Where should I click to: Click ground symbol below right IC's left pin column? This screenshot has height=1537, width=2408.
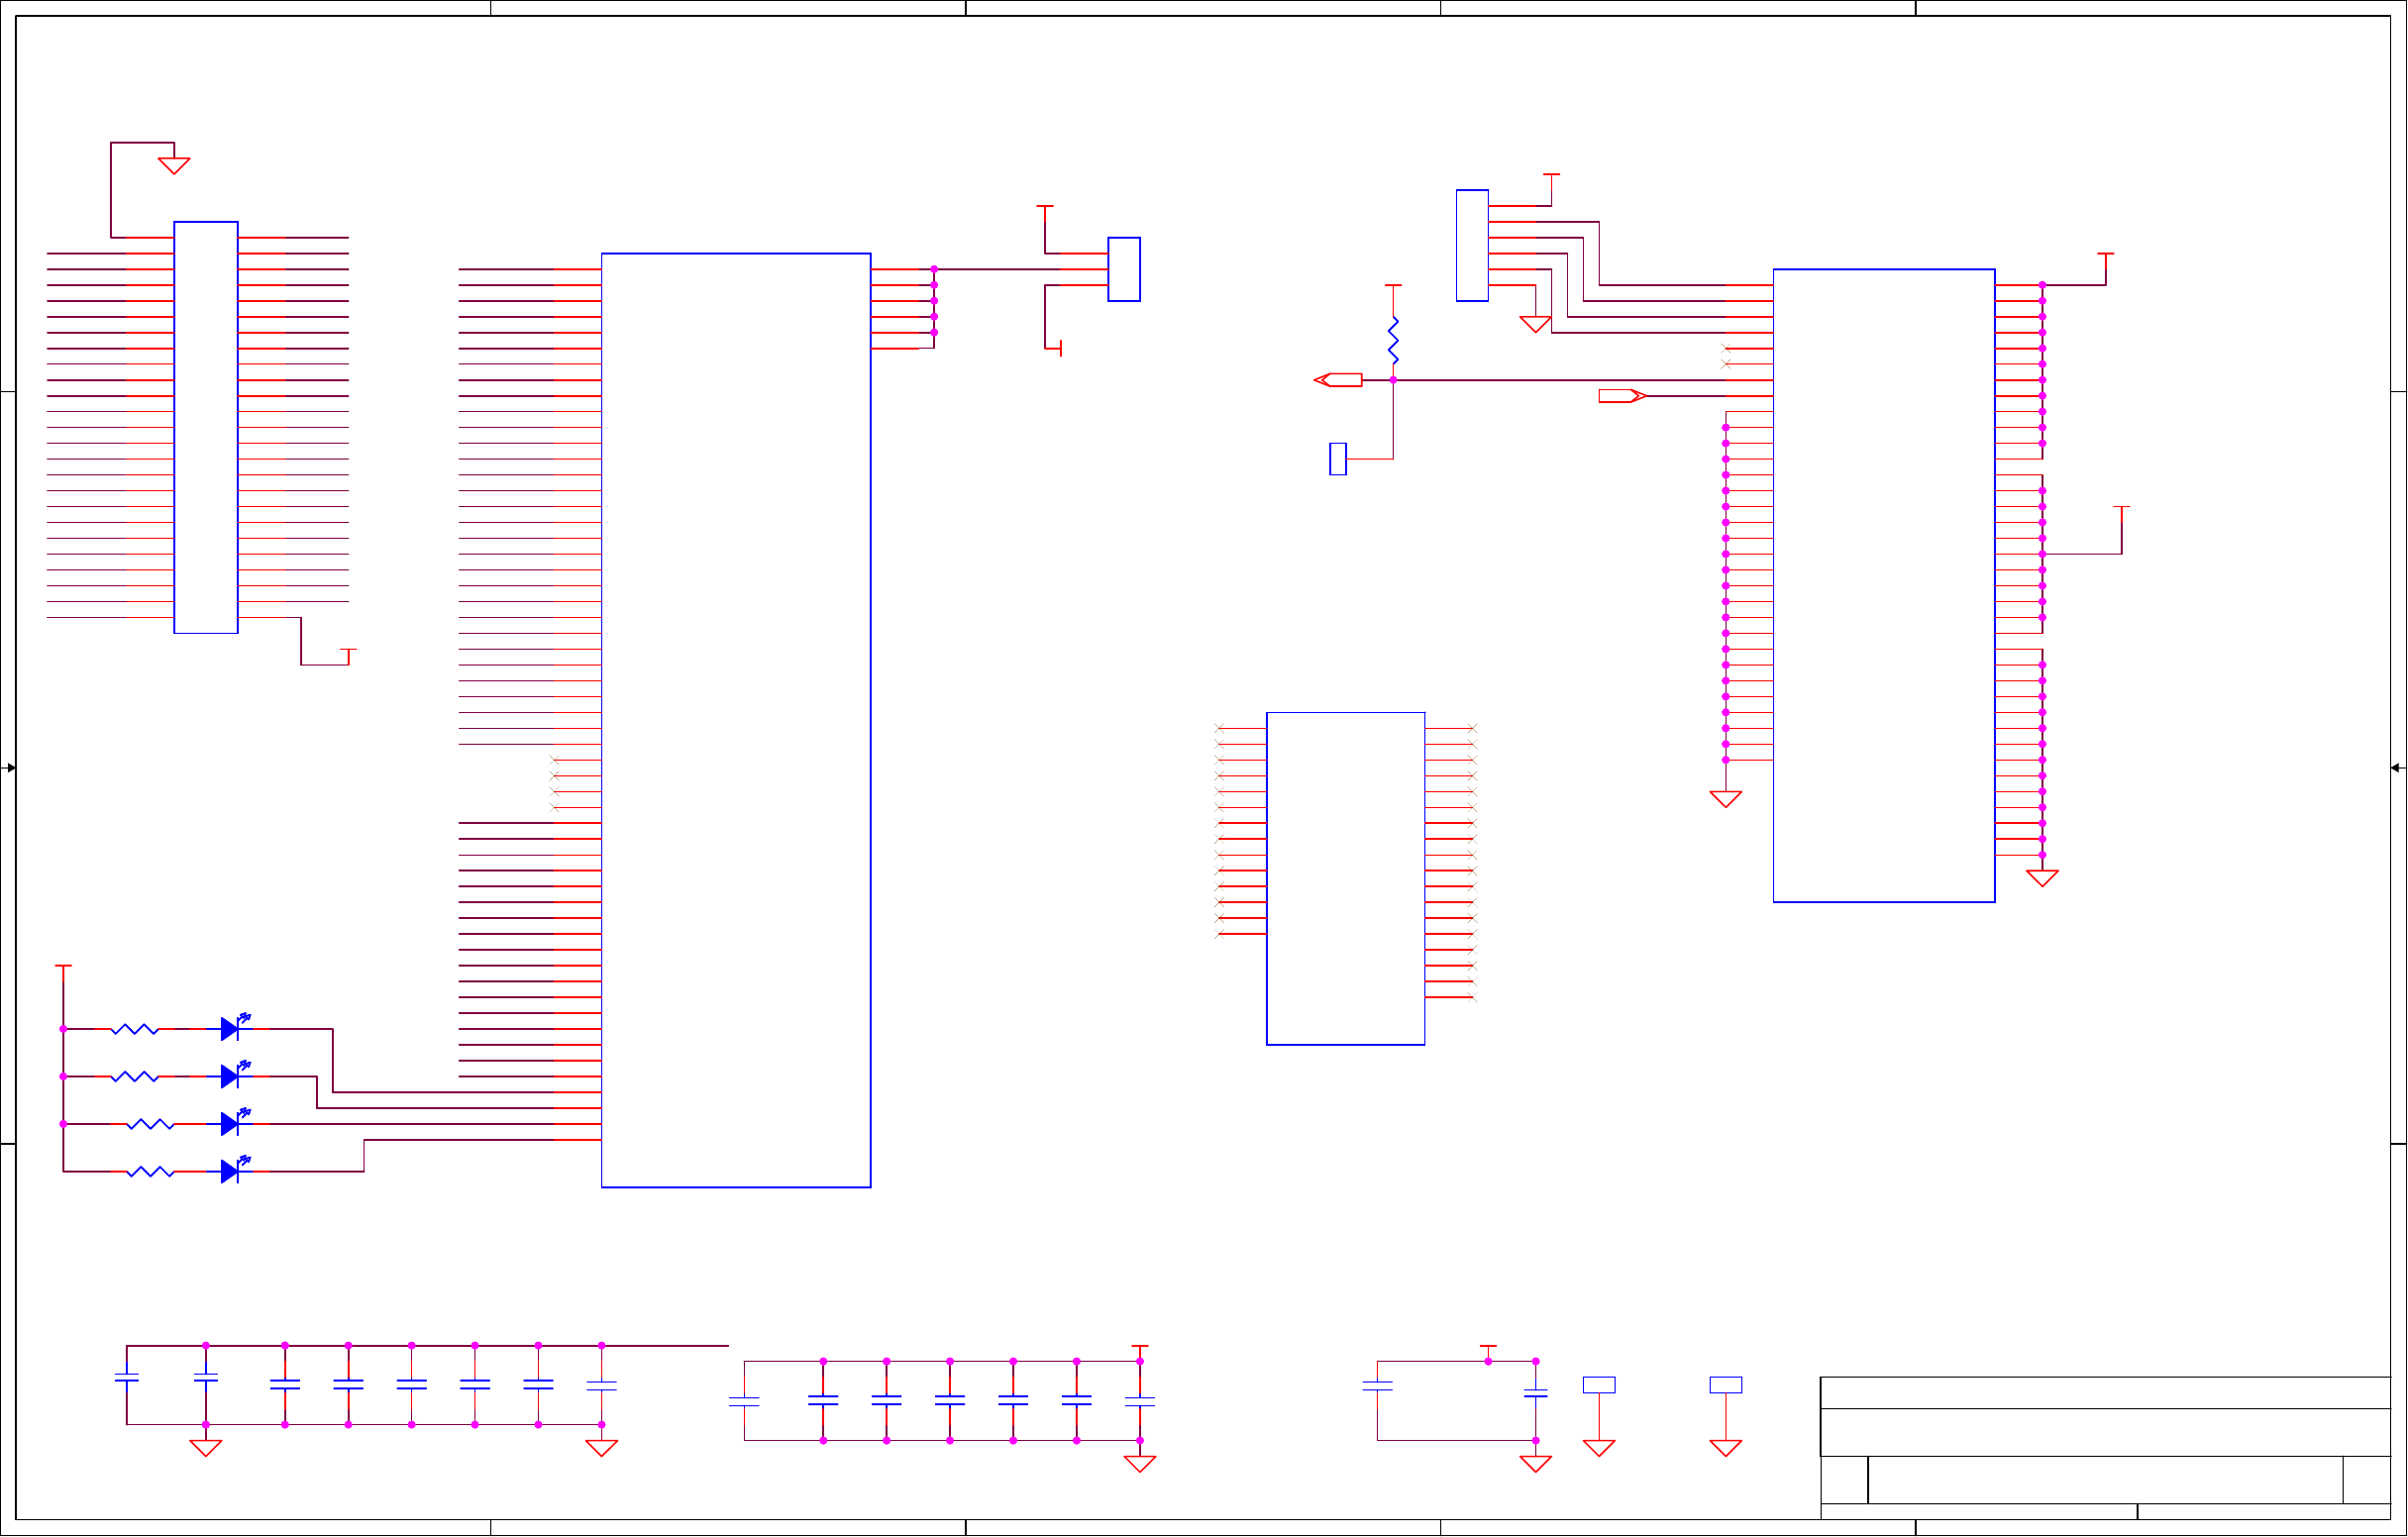(x=1725, y=799)
